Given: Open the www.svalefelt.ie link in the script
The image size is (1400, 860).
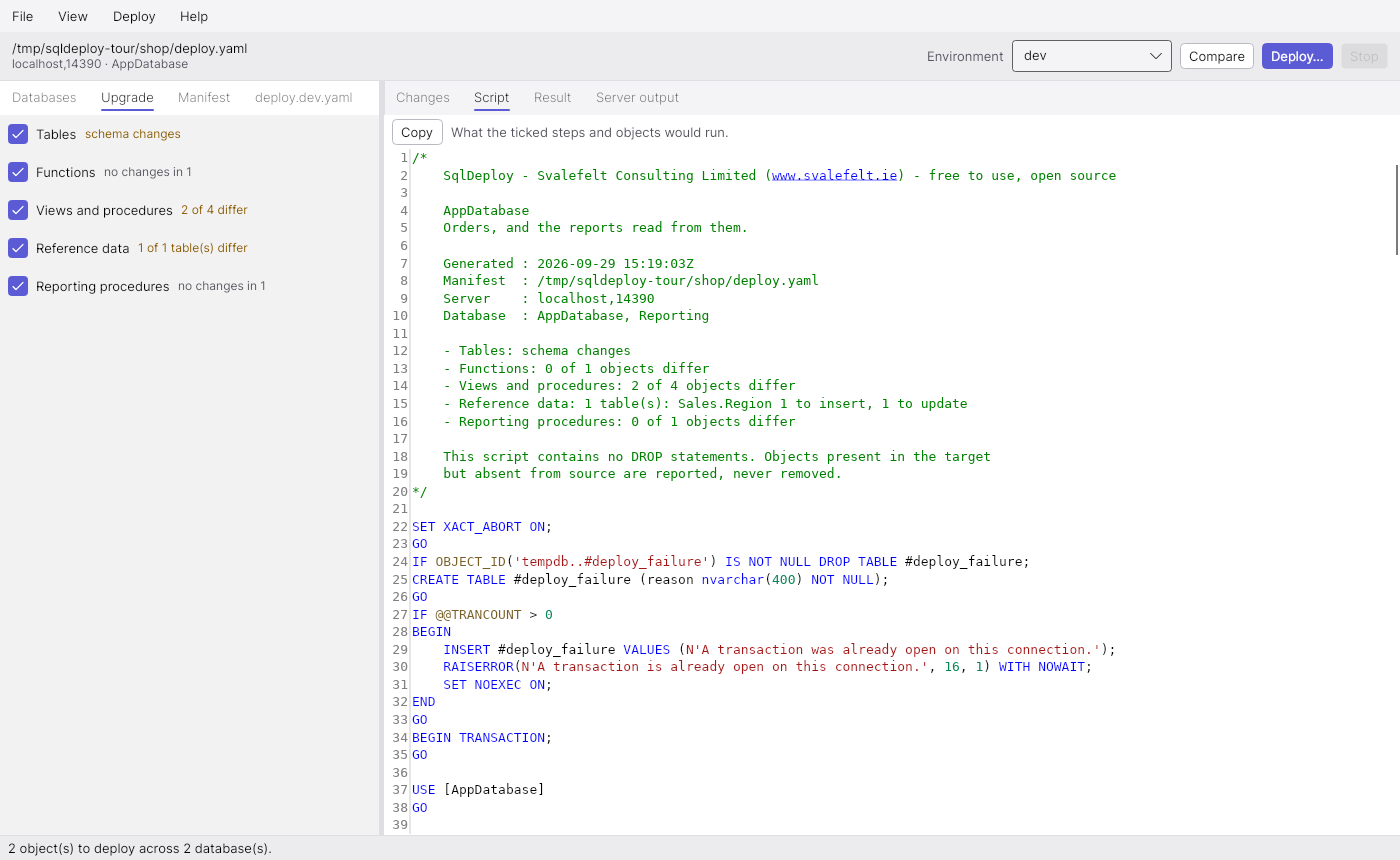Looking at the screenshot, I should [835, 176].
